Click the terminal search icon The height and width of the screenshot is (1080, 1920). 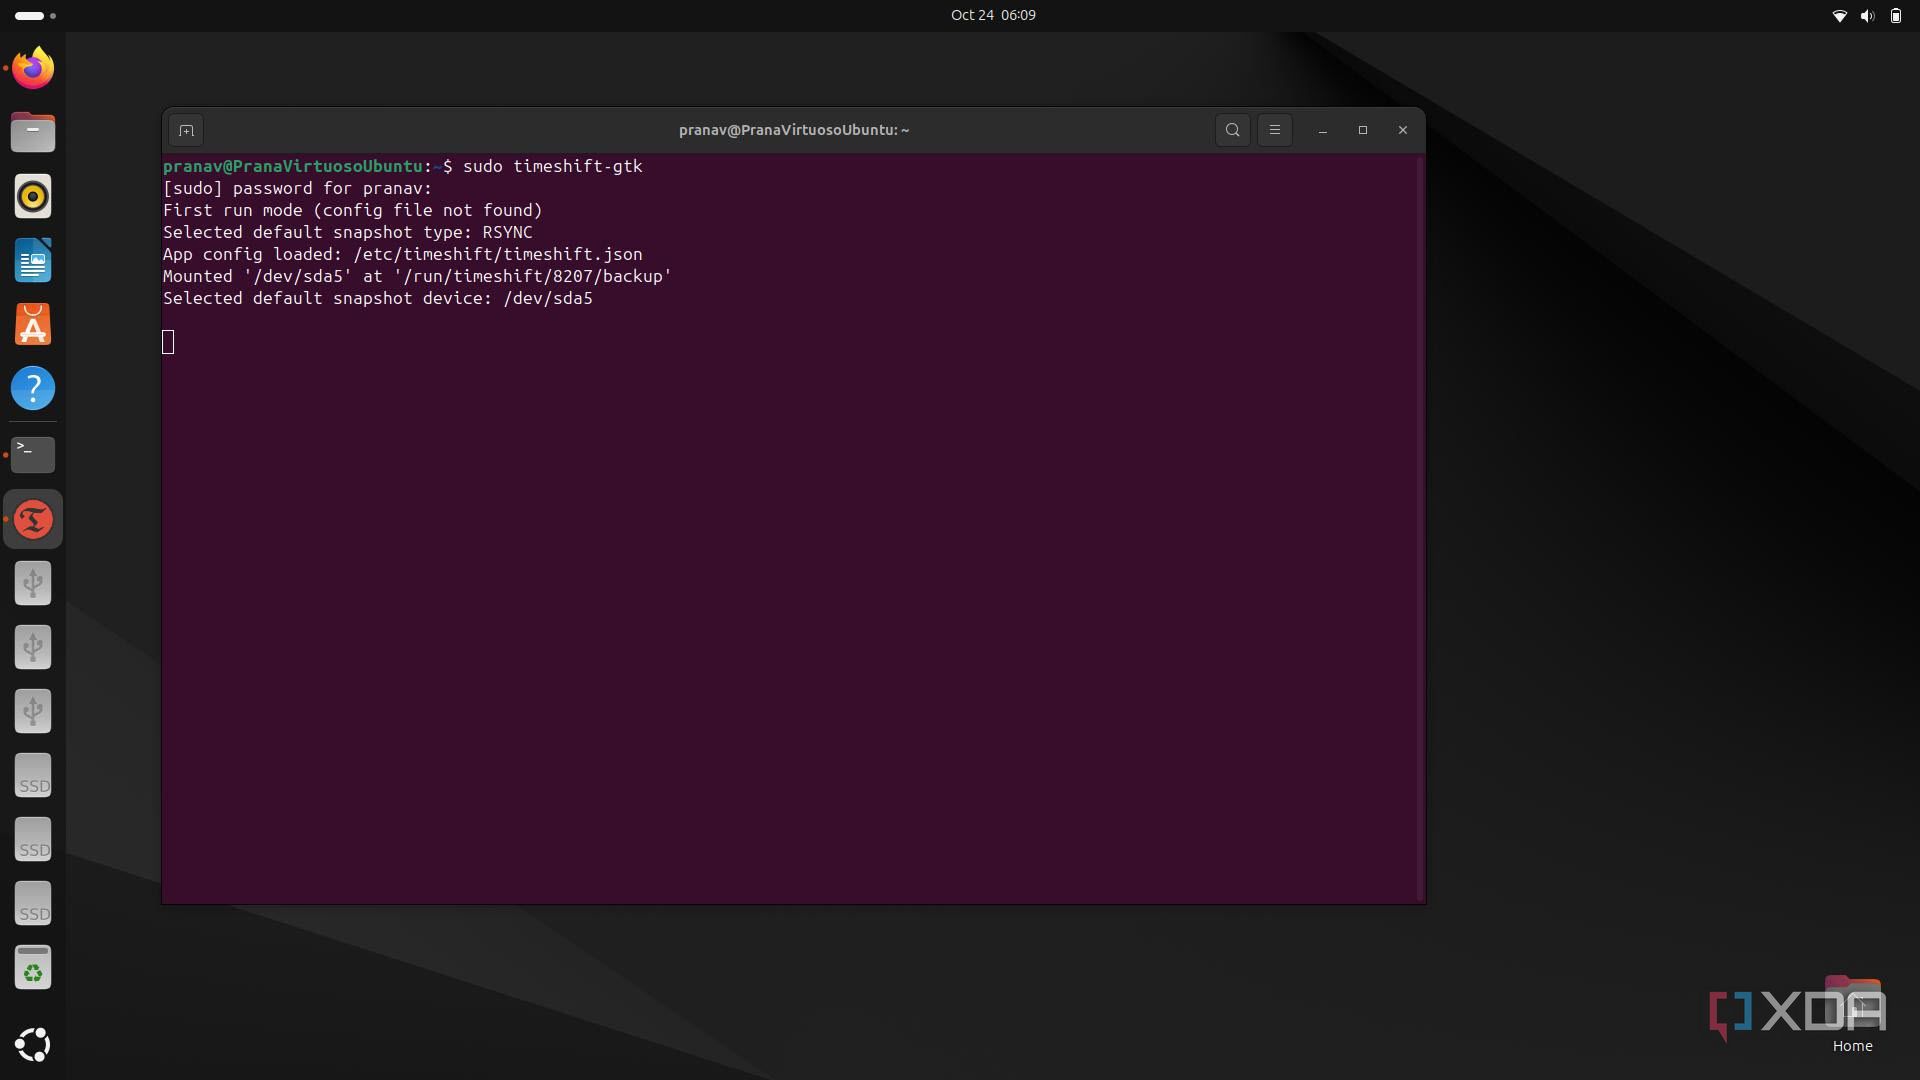[1232, 130]
